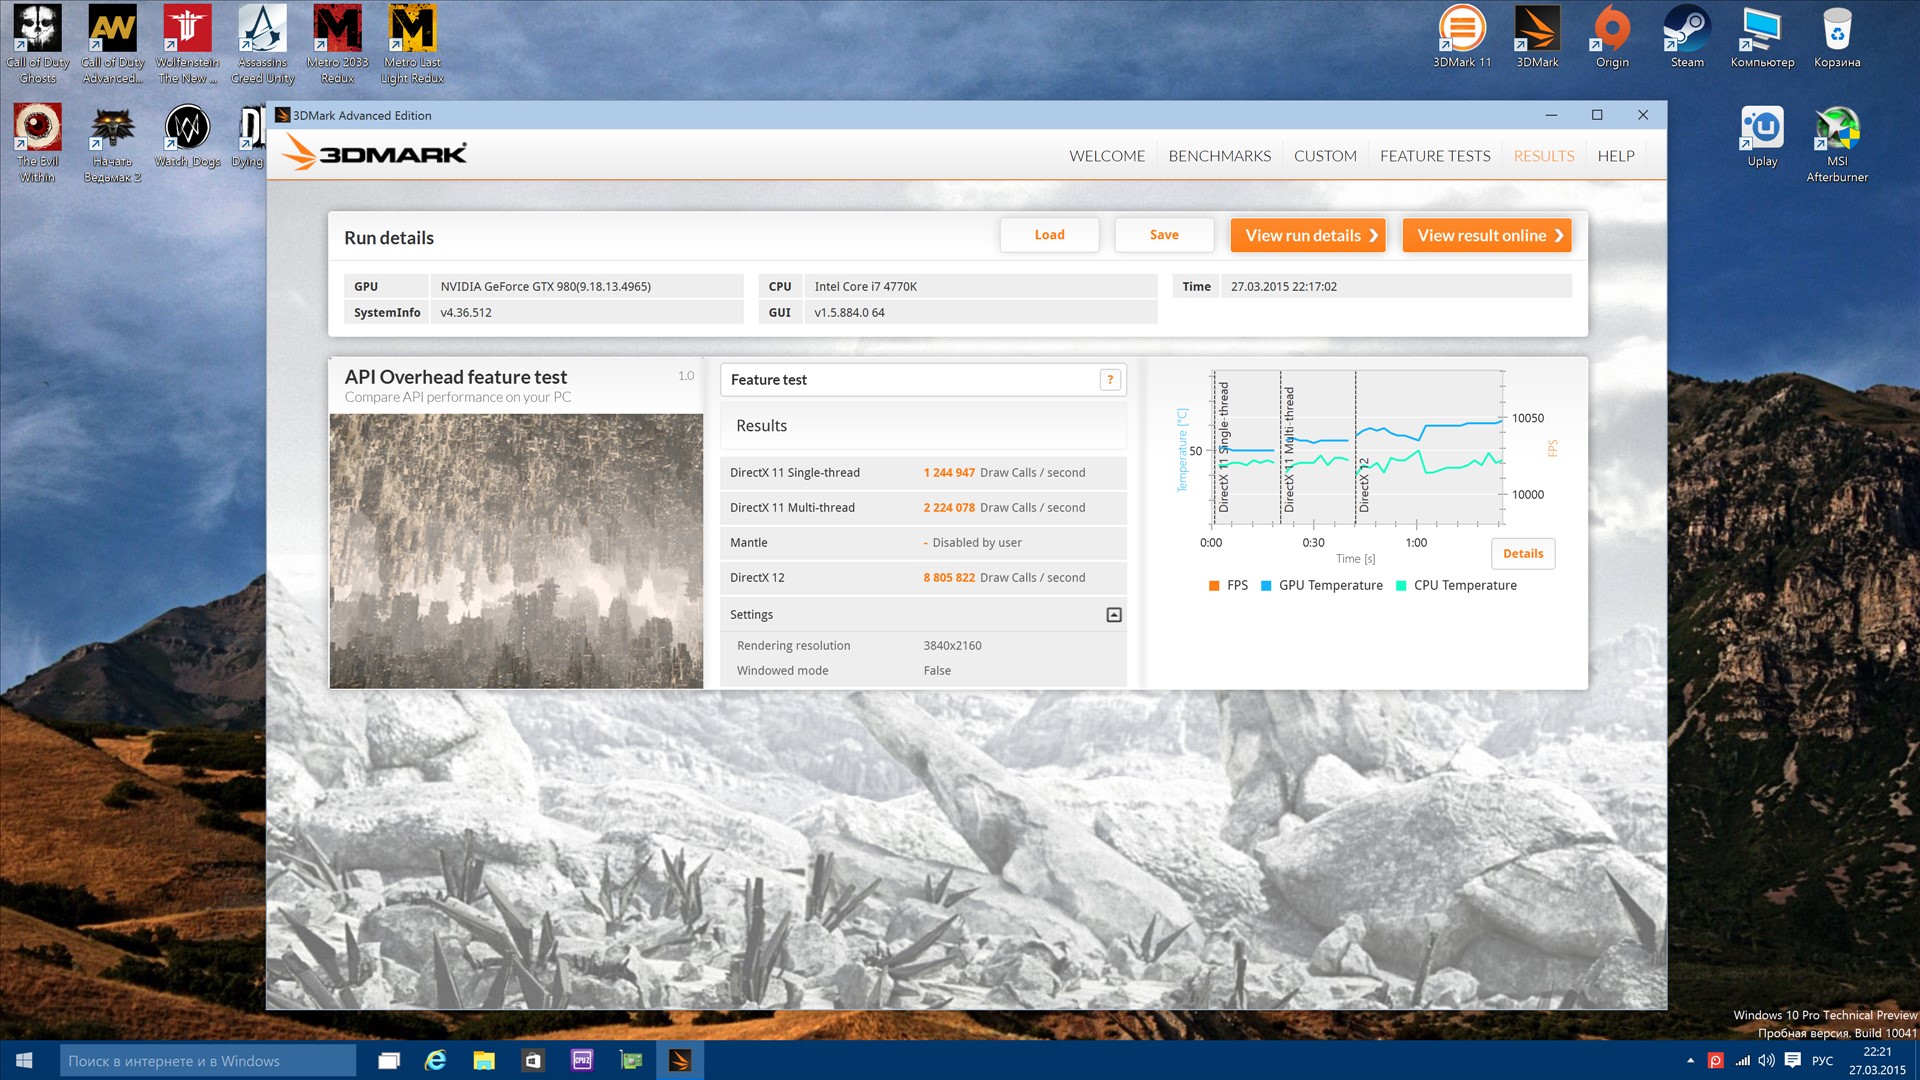Go to the CUSTOM tab
1920x1080 pixels.
(1325, 156)
